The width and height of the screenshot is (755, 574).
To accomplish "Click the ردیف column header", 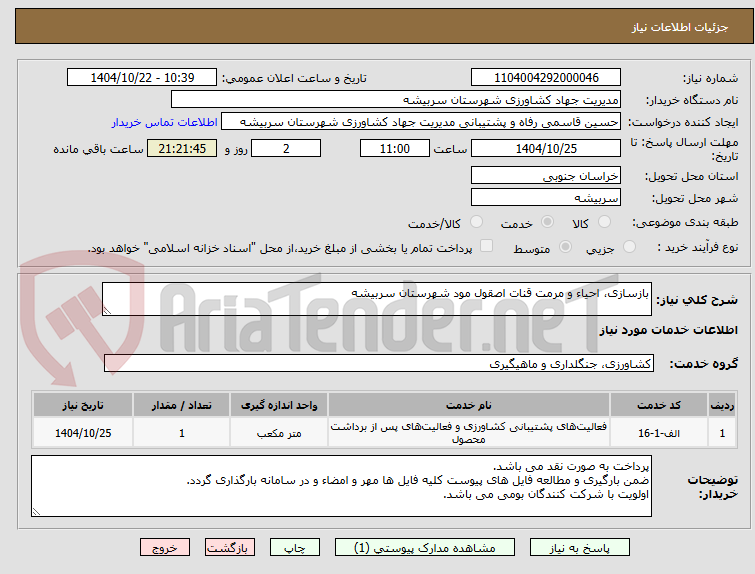I will [722, 405].
